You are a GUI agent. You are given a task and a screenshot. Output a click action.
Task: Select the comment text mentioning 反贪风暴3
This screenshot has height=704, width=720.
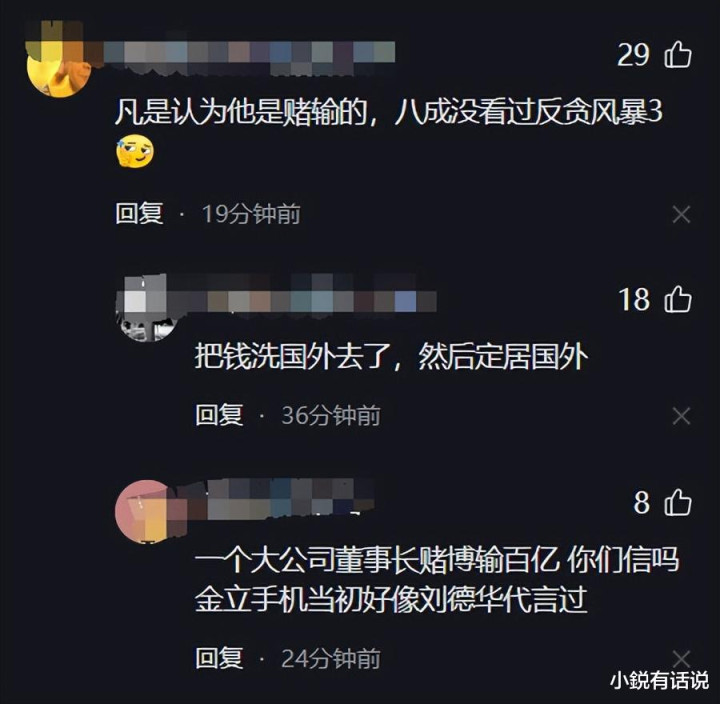(x=388, y=112)
